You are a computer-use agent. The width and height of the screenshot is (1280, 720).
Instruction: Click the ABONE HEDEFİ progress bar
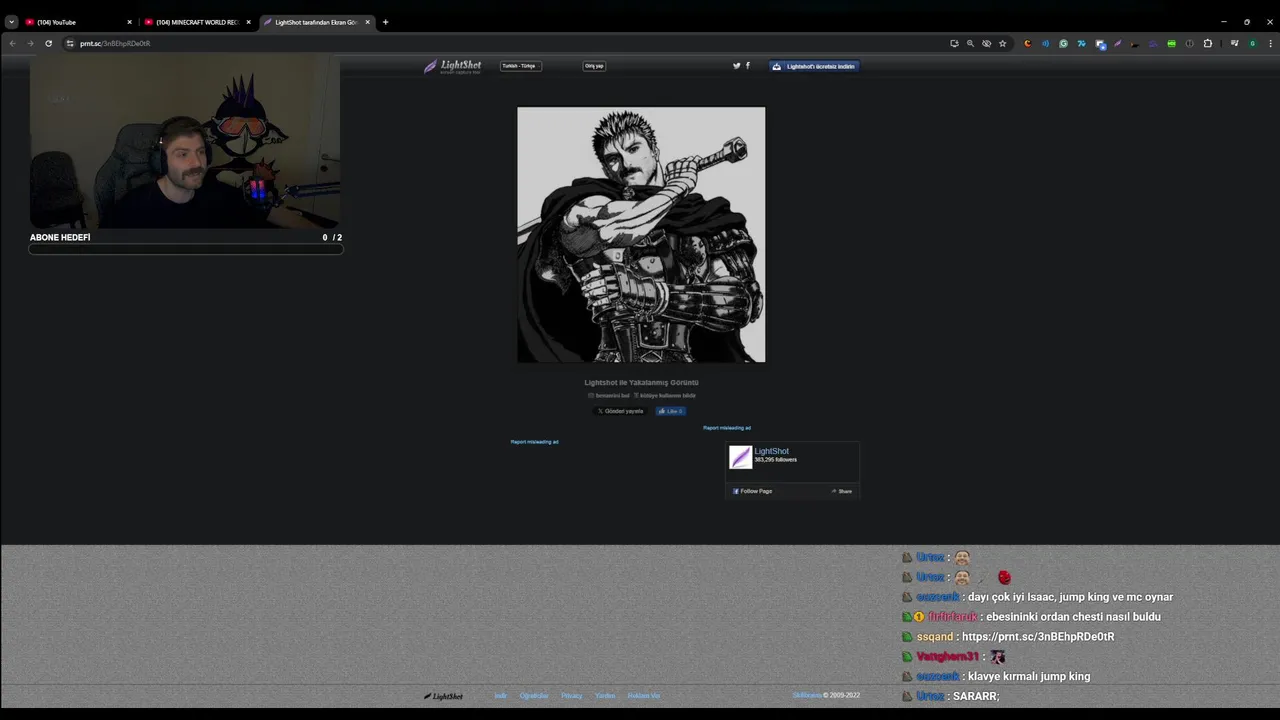tap(186, 249)
